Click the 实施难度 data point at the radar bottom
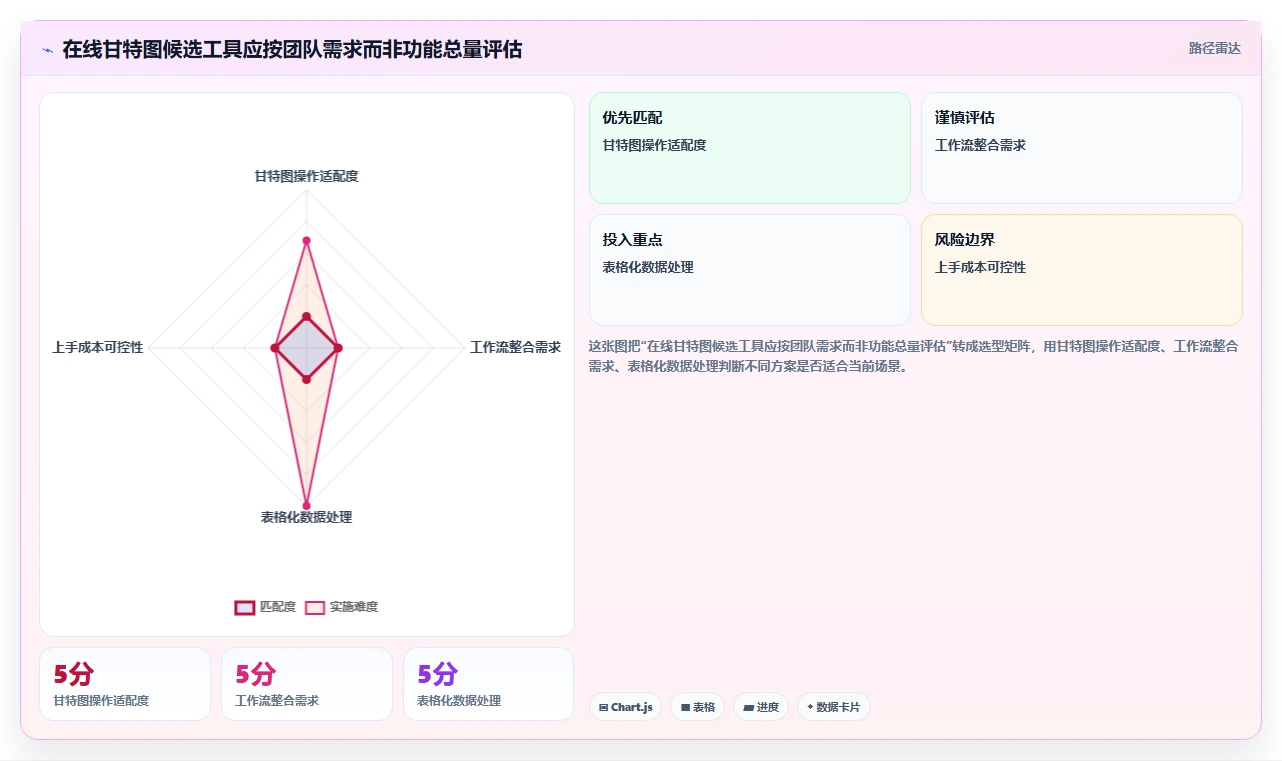The height and width of the screenshot is (761, 1282). tap(306, 505)
